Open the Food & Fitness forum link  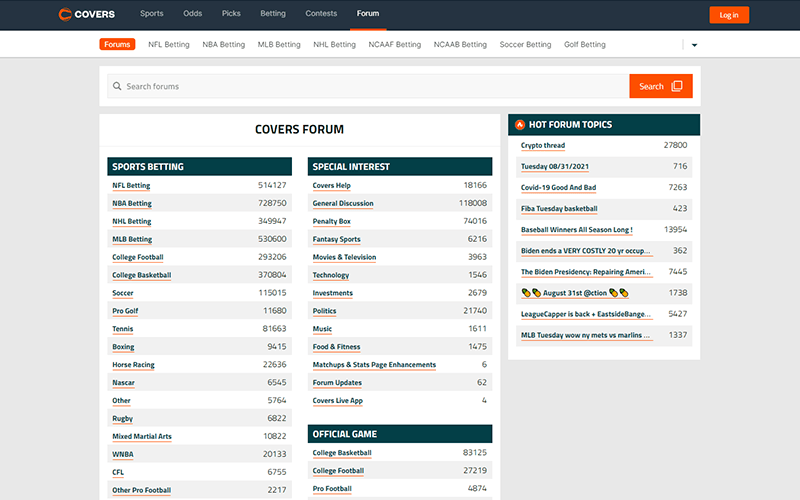[x=337, y=347]
